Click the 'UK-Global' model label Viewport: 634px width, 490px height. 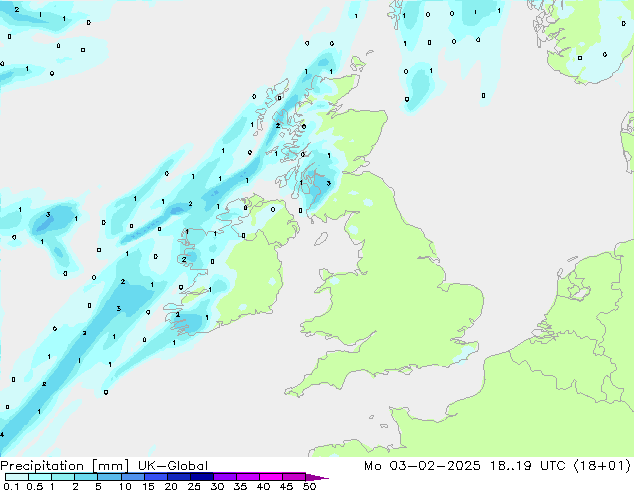click(x=173, y=466)
